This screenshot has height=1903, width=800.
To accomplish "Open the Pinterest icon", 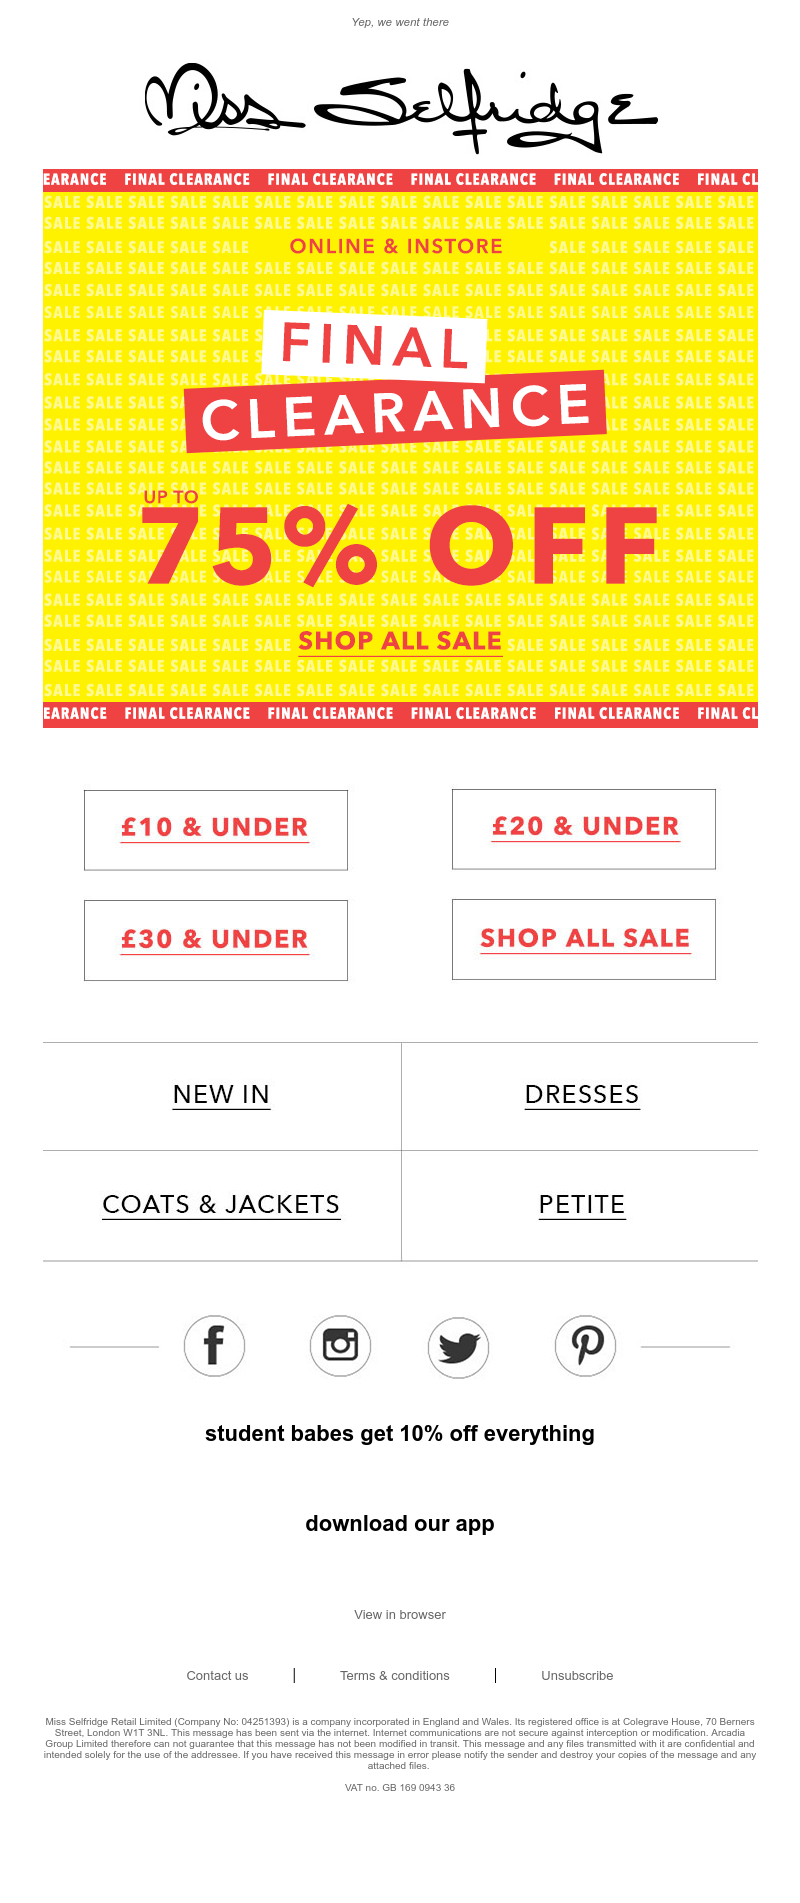I will point(585,1346).
